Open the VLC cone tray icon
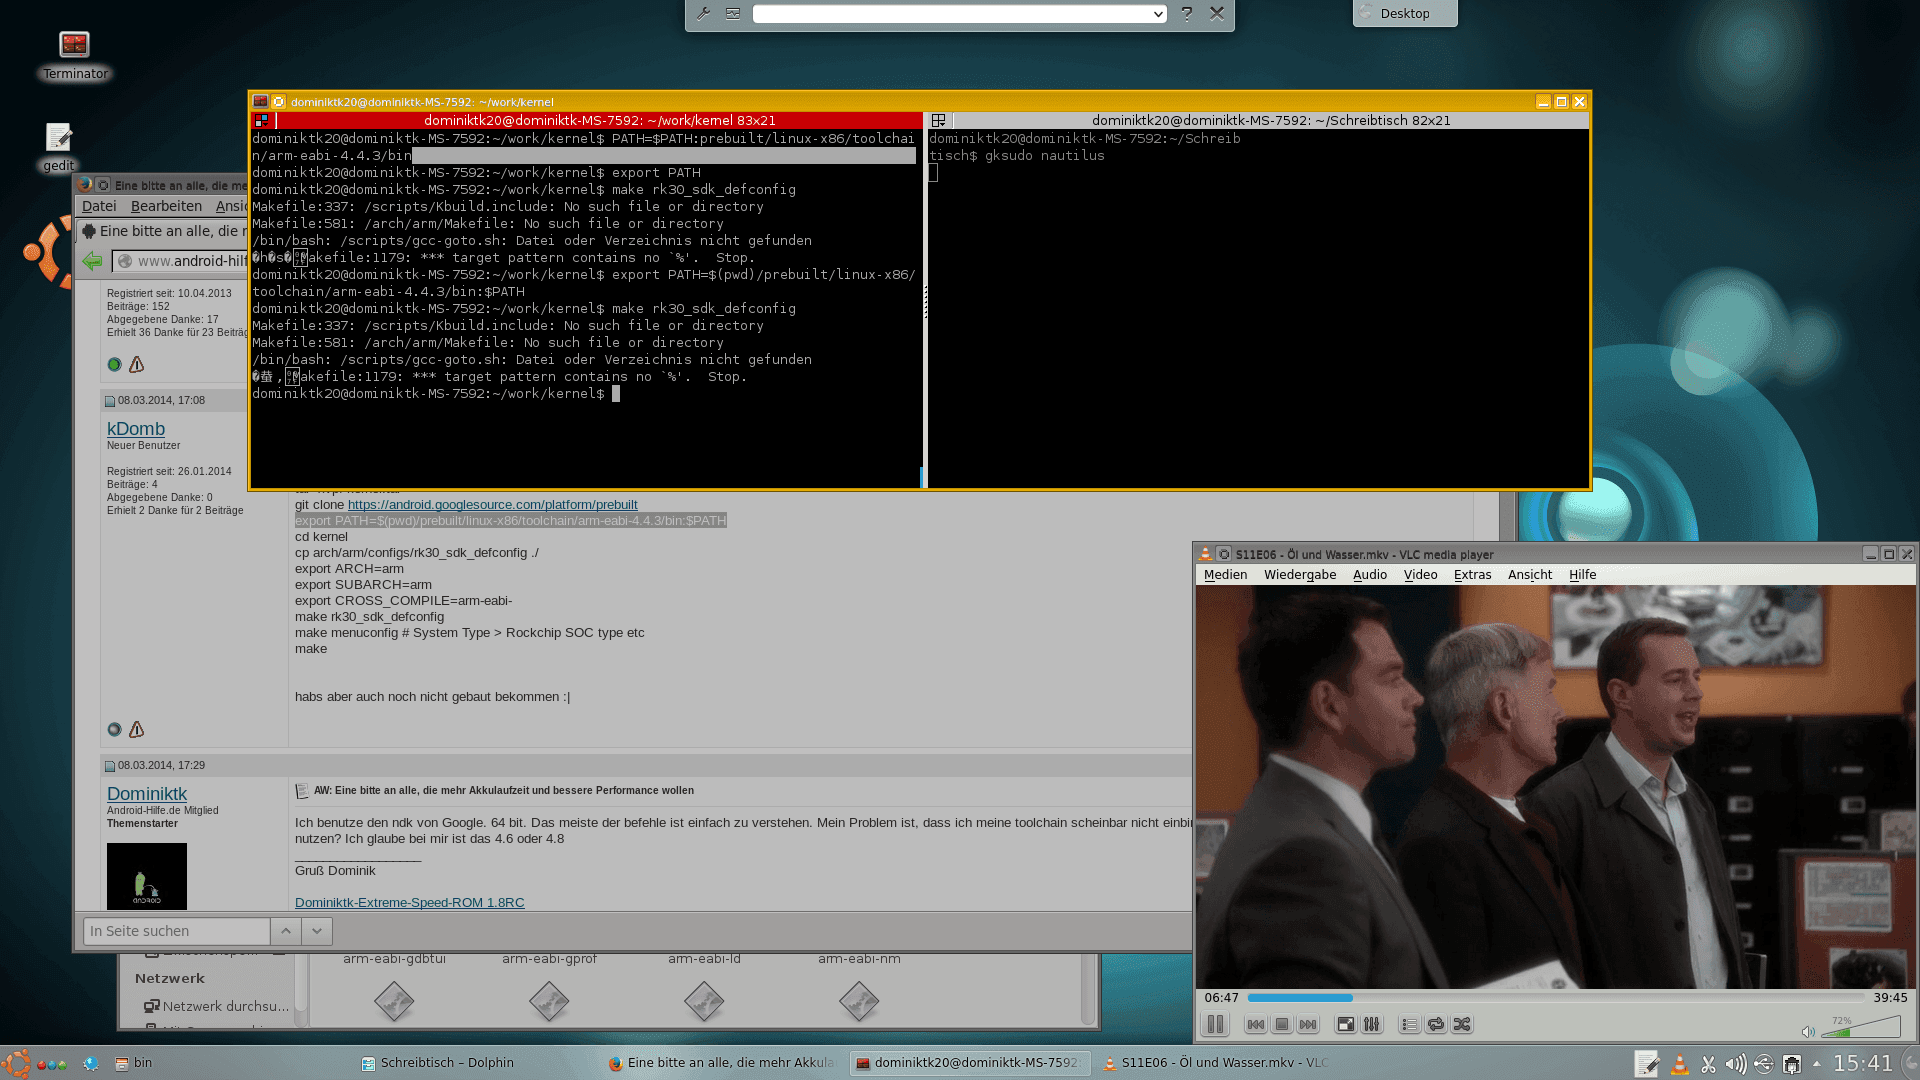Image resolution: width=1920 pixels, height=1080 pixels. pos(1680,1064)
